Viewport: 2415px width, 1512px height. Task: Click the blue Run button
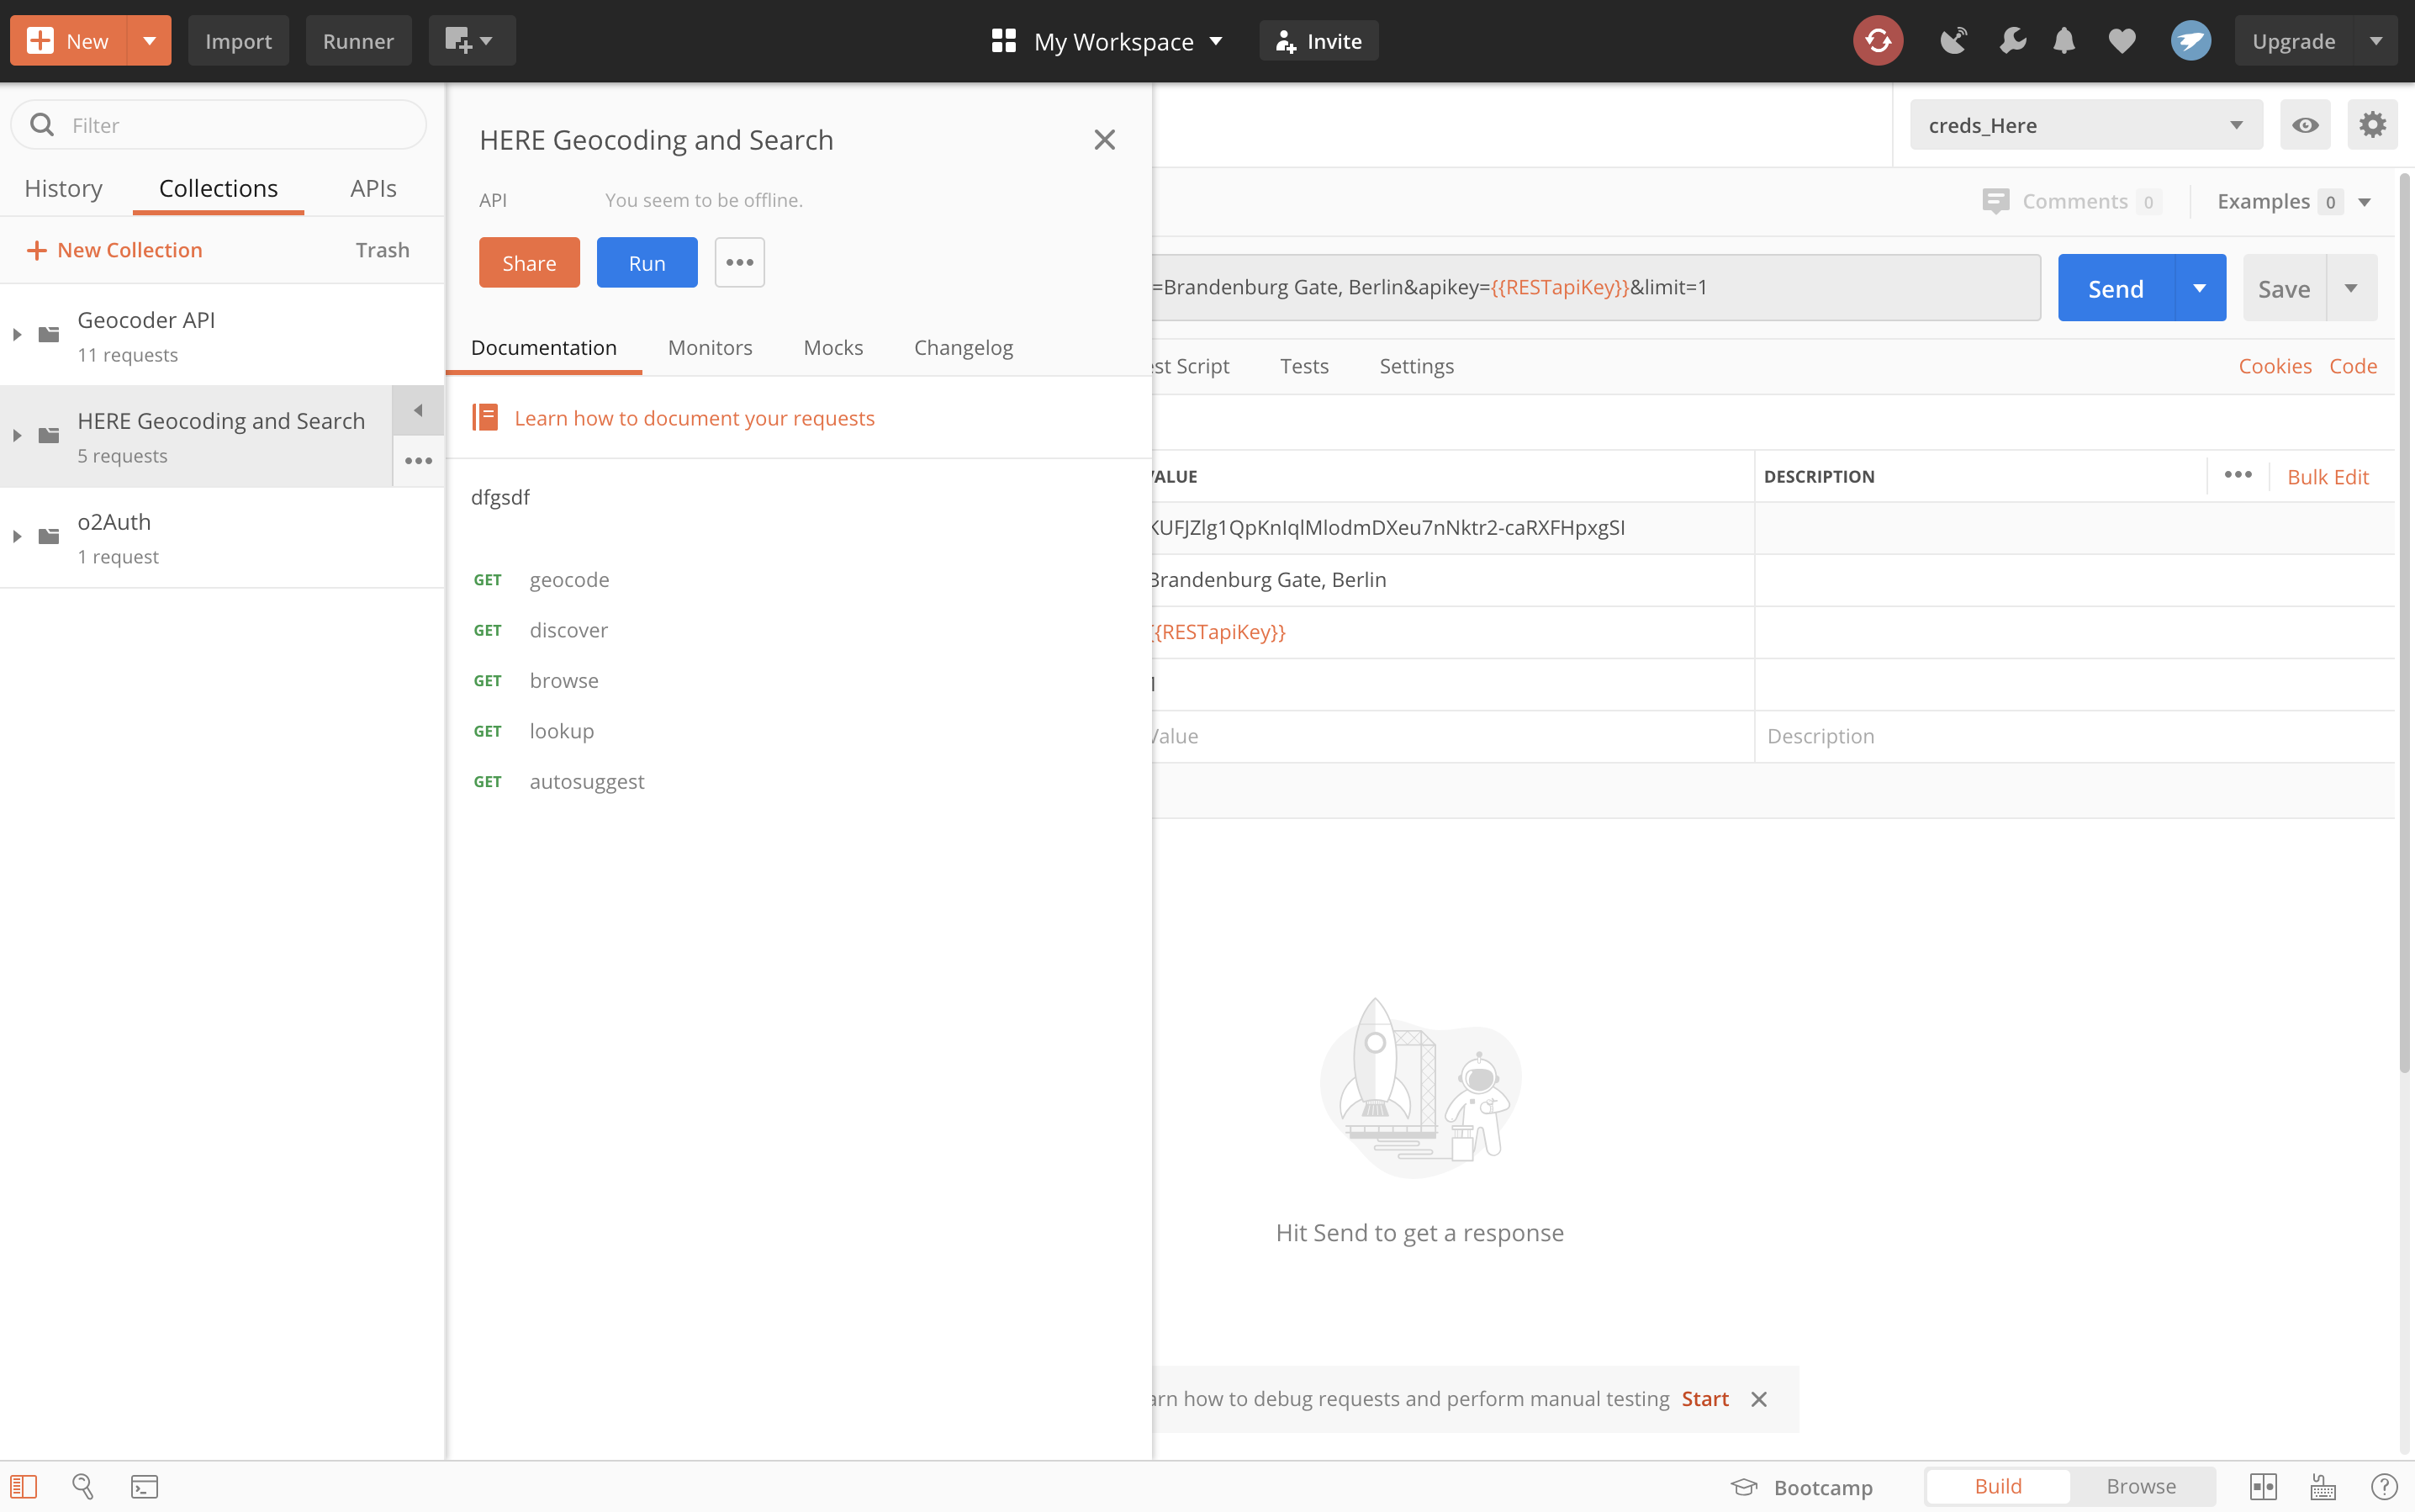click(647, 262)
